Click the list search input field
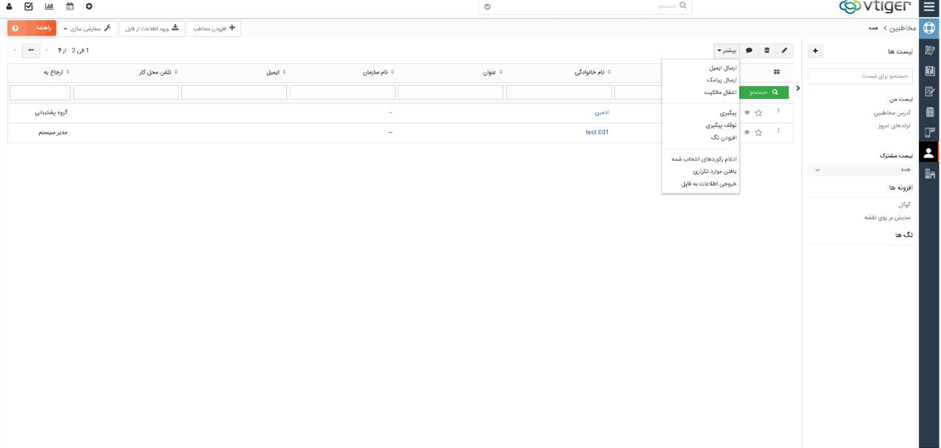The image size is (941, 448). (x=860, y=76)
